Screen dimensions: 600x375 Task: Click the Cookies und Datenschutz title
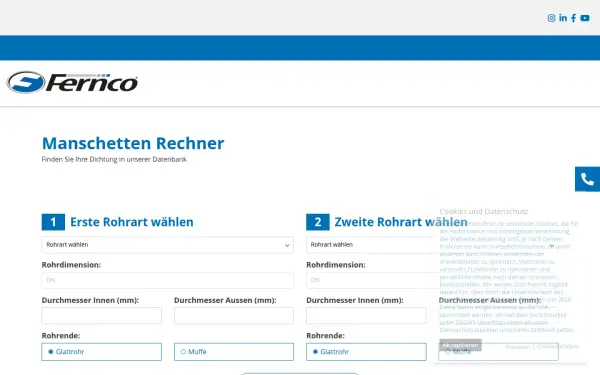484,211
